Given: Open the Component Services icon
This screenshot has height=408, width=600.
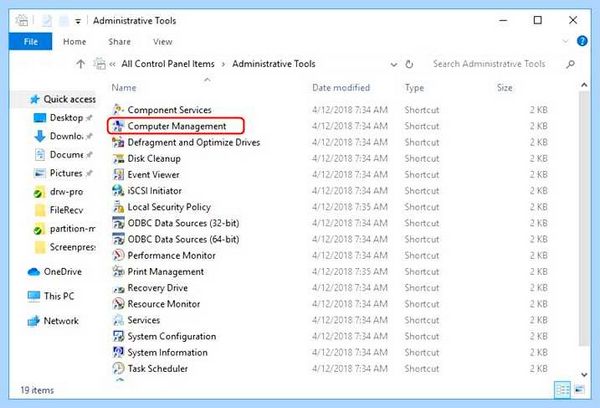Looking at the screenshot, I should [x=118, y=110].
